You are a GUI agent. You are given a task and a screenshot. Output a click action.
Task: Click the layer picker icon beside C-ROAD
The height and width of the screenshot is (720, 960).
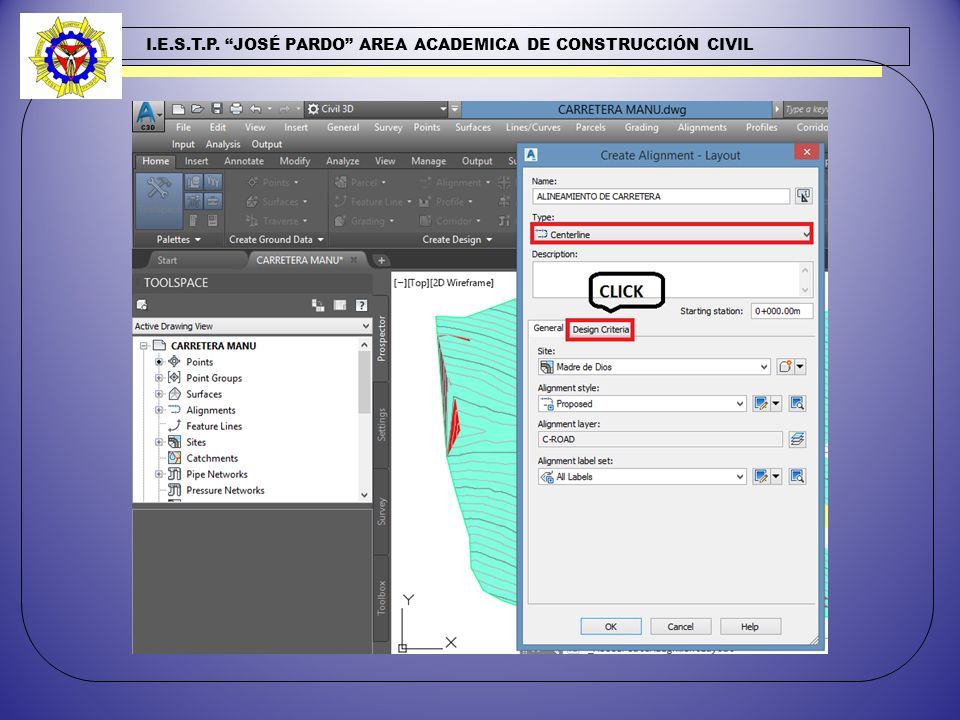[797, 440]
